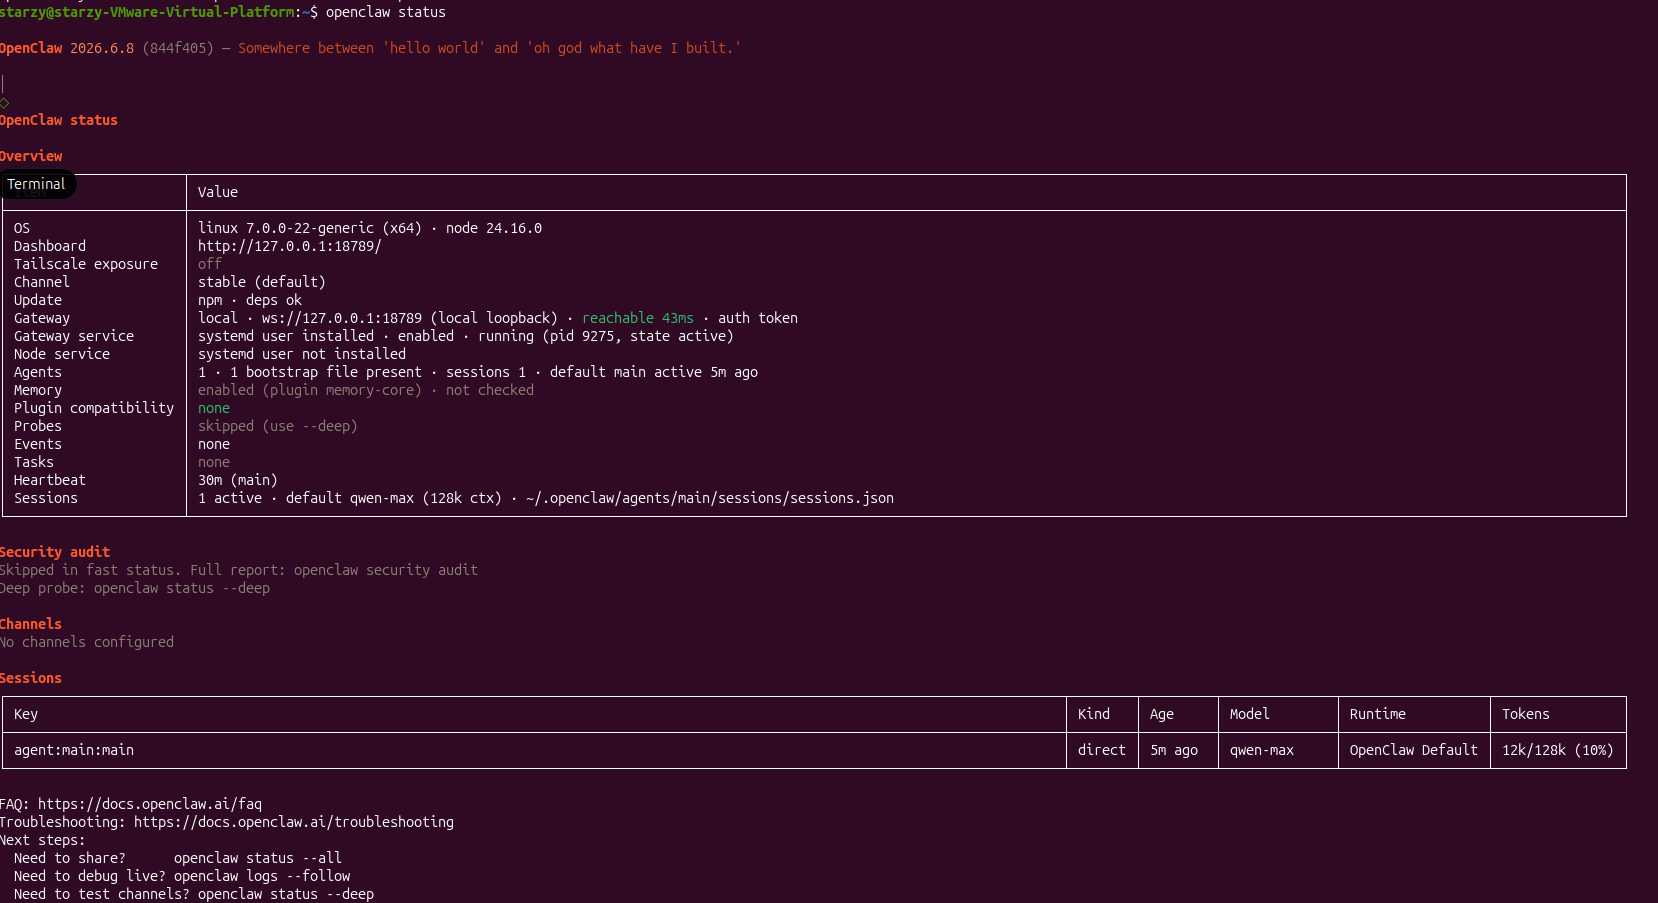Click the 'Tailscale exposure' row label
Screen dimensions: 1658x903
[x=86, y=264]
